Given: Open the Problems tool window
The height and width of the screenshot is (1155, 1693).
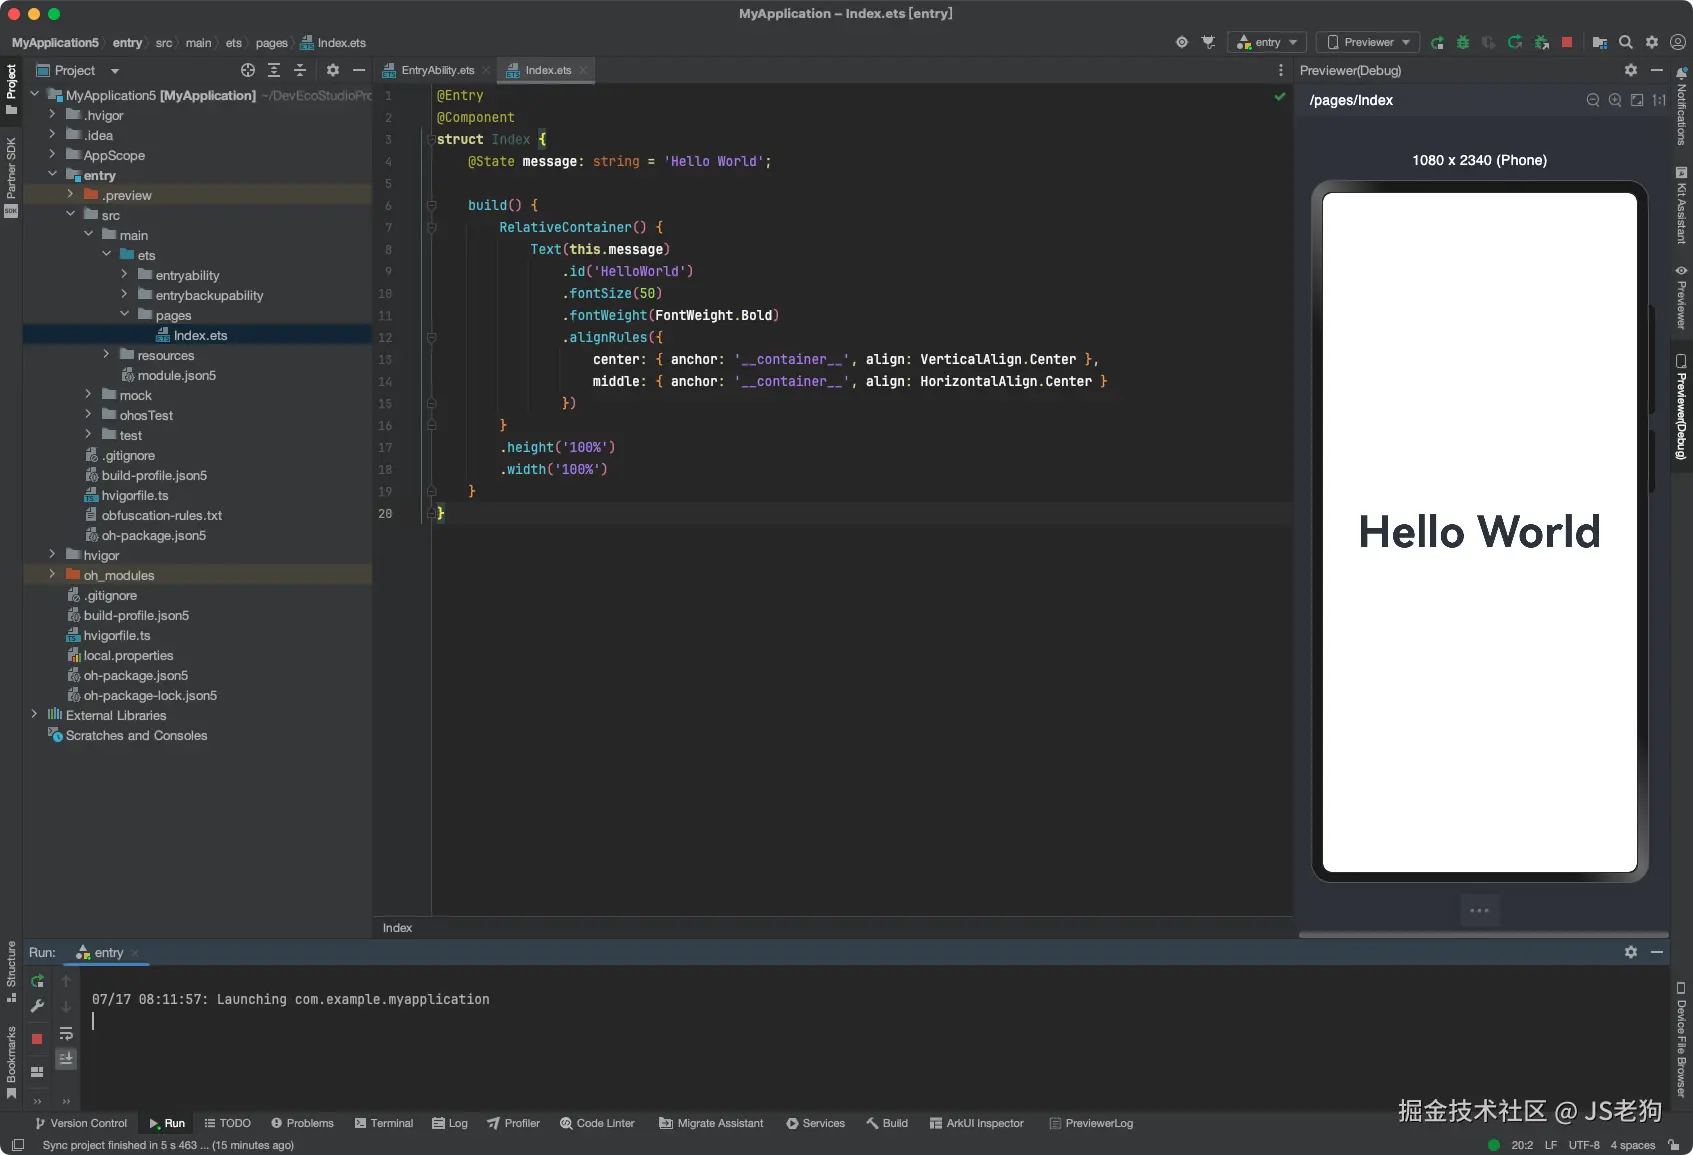Looking at the screenshot, I should tap(303, 1123).
